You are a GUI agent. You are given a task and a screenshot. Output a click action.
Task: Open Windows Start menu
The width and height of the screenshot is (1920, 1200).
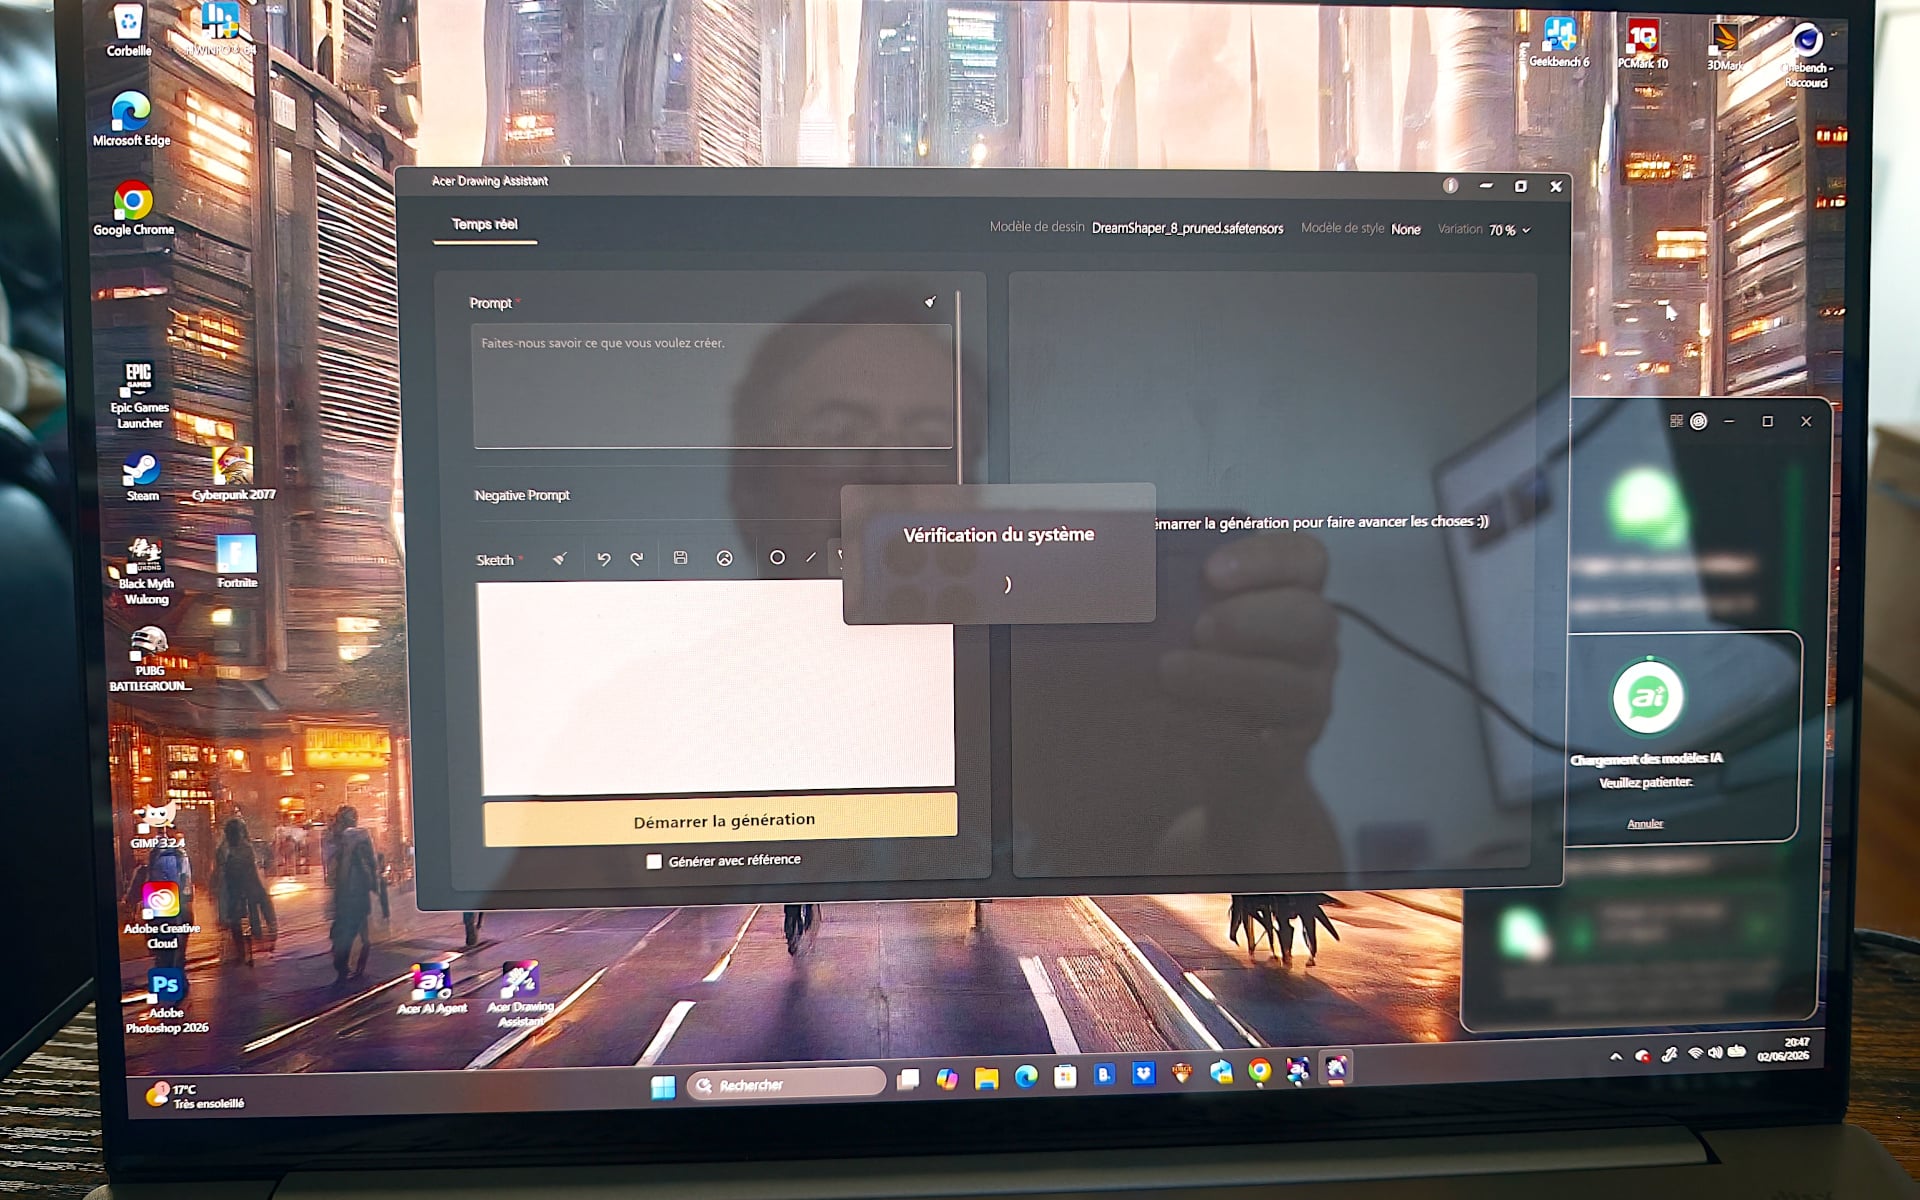click(663, 1087)
